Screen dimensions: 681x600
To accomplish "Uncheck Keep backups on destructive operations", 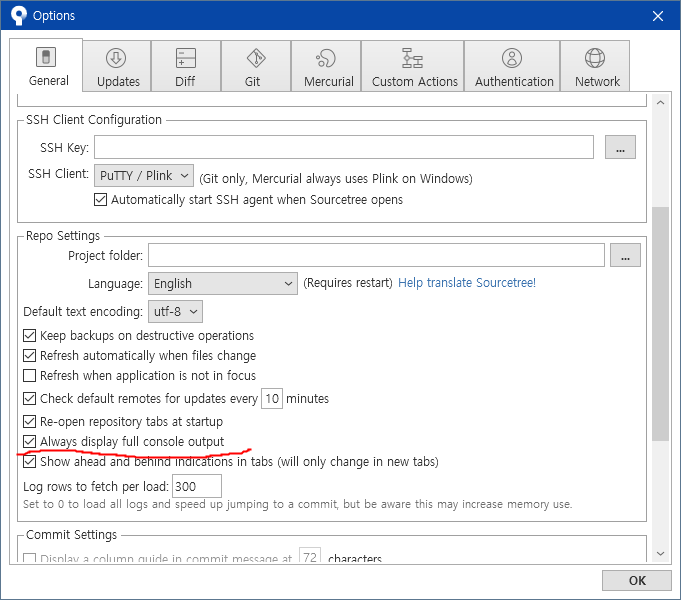I will (x=30, y=335).
